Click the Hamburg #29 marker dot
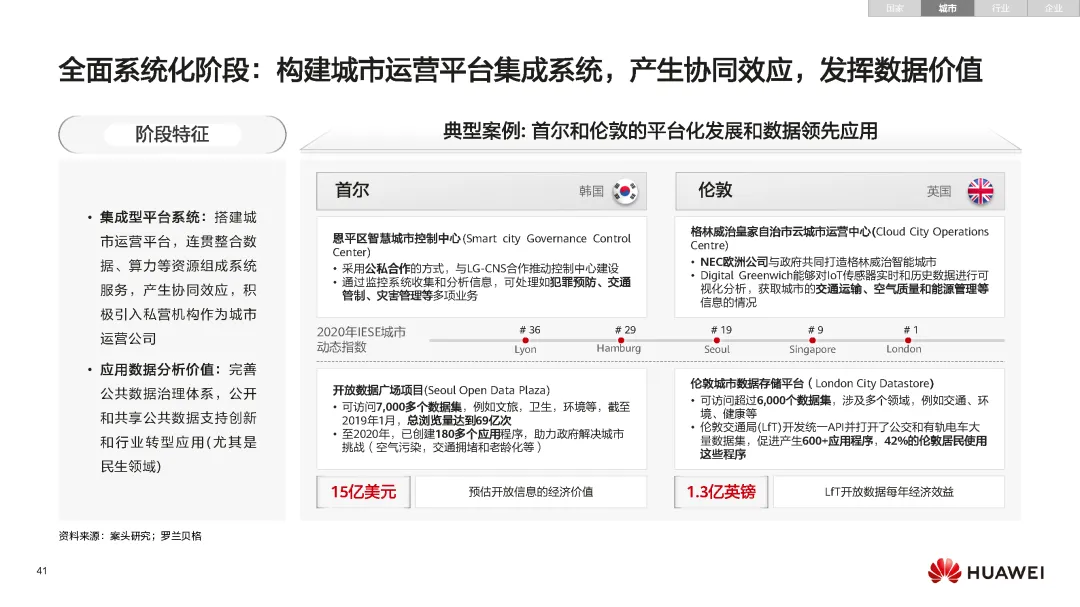1080x607 pixels. [621, 340]
